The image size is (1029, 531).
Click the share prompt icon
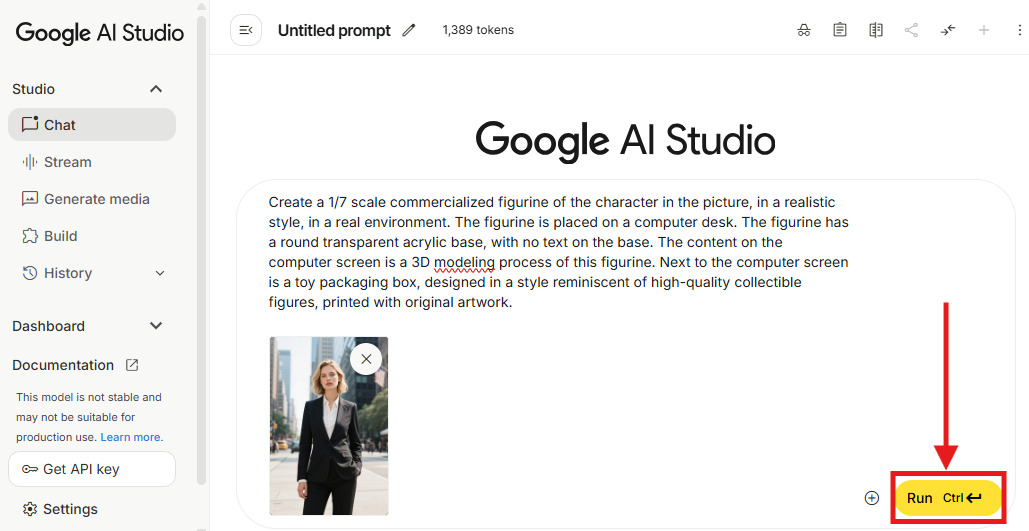pos(911,30)
